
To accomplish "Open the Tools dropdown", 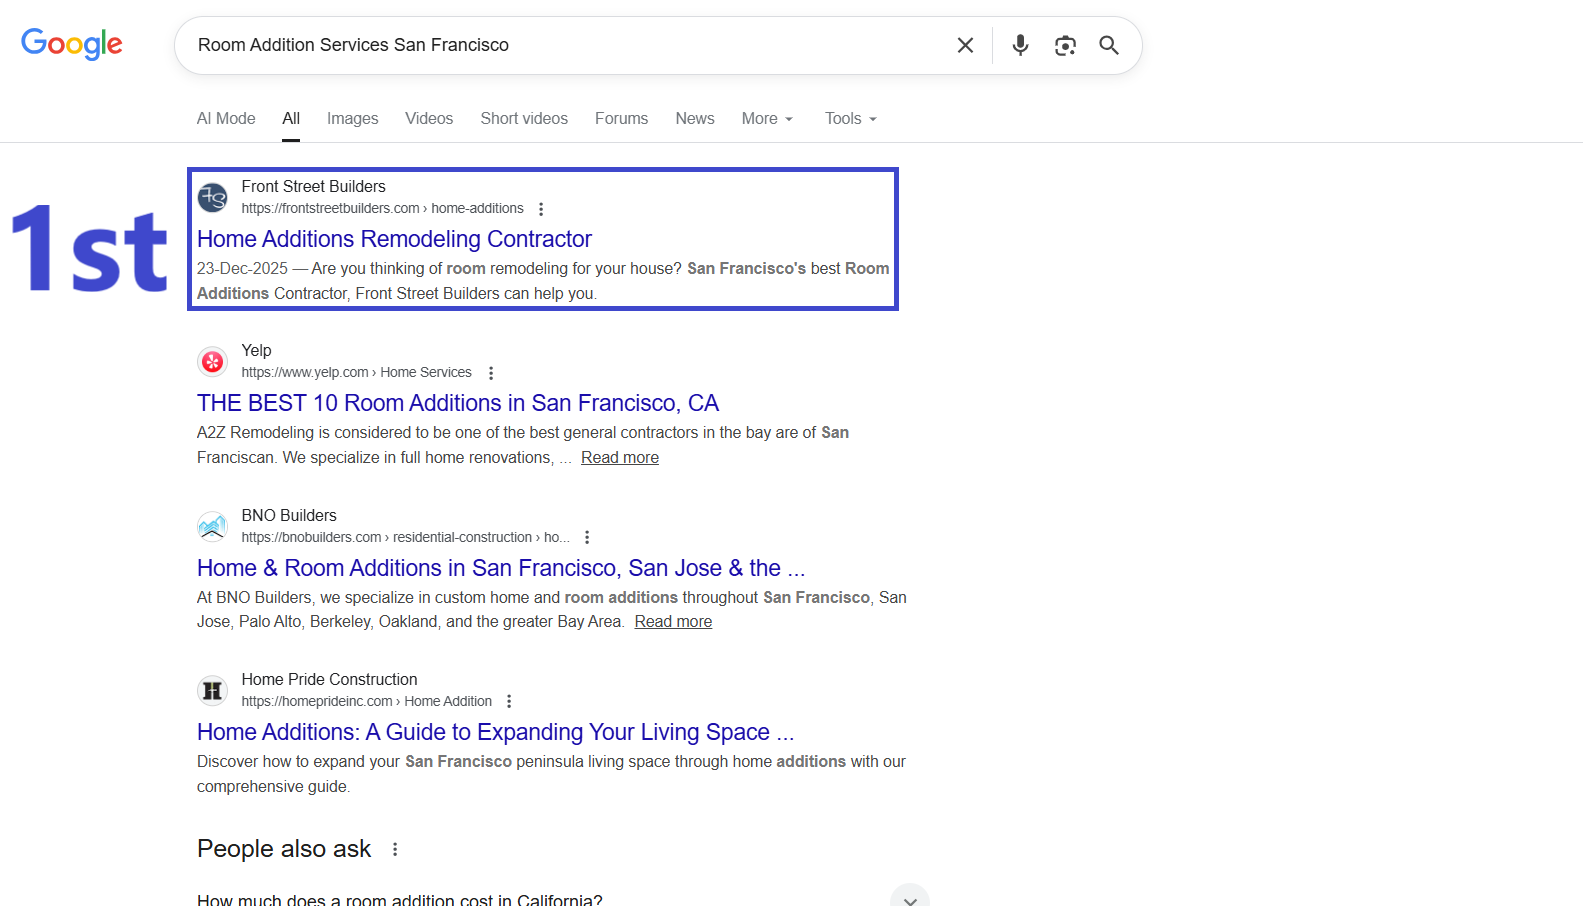I will 850,118.
